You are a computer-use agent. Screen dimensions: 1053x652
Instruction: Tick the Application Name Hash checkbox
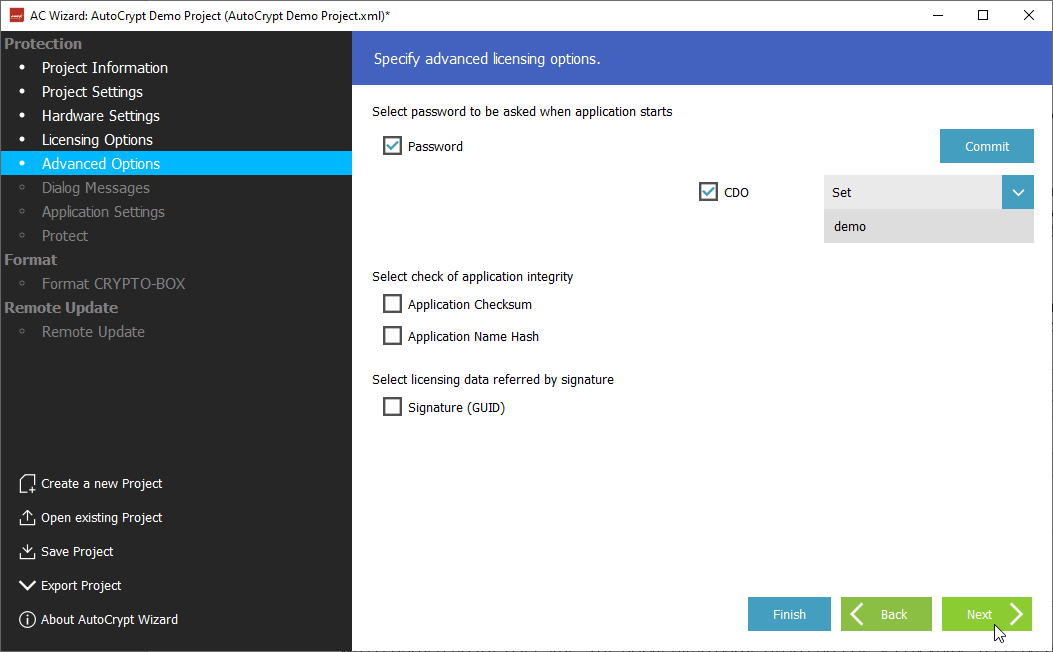[x=392, y=337]
